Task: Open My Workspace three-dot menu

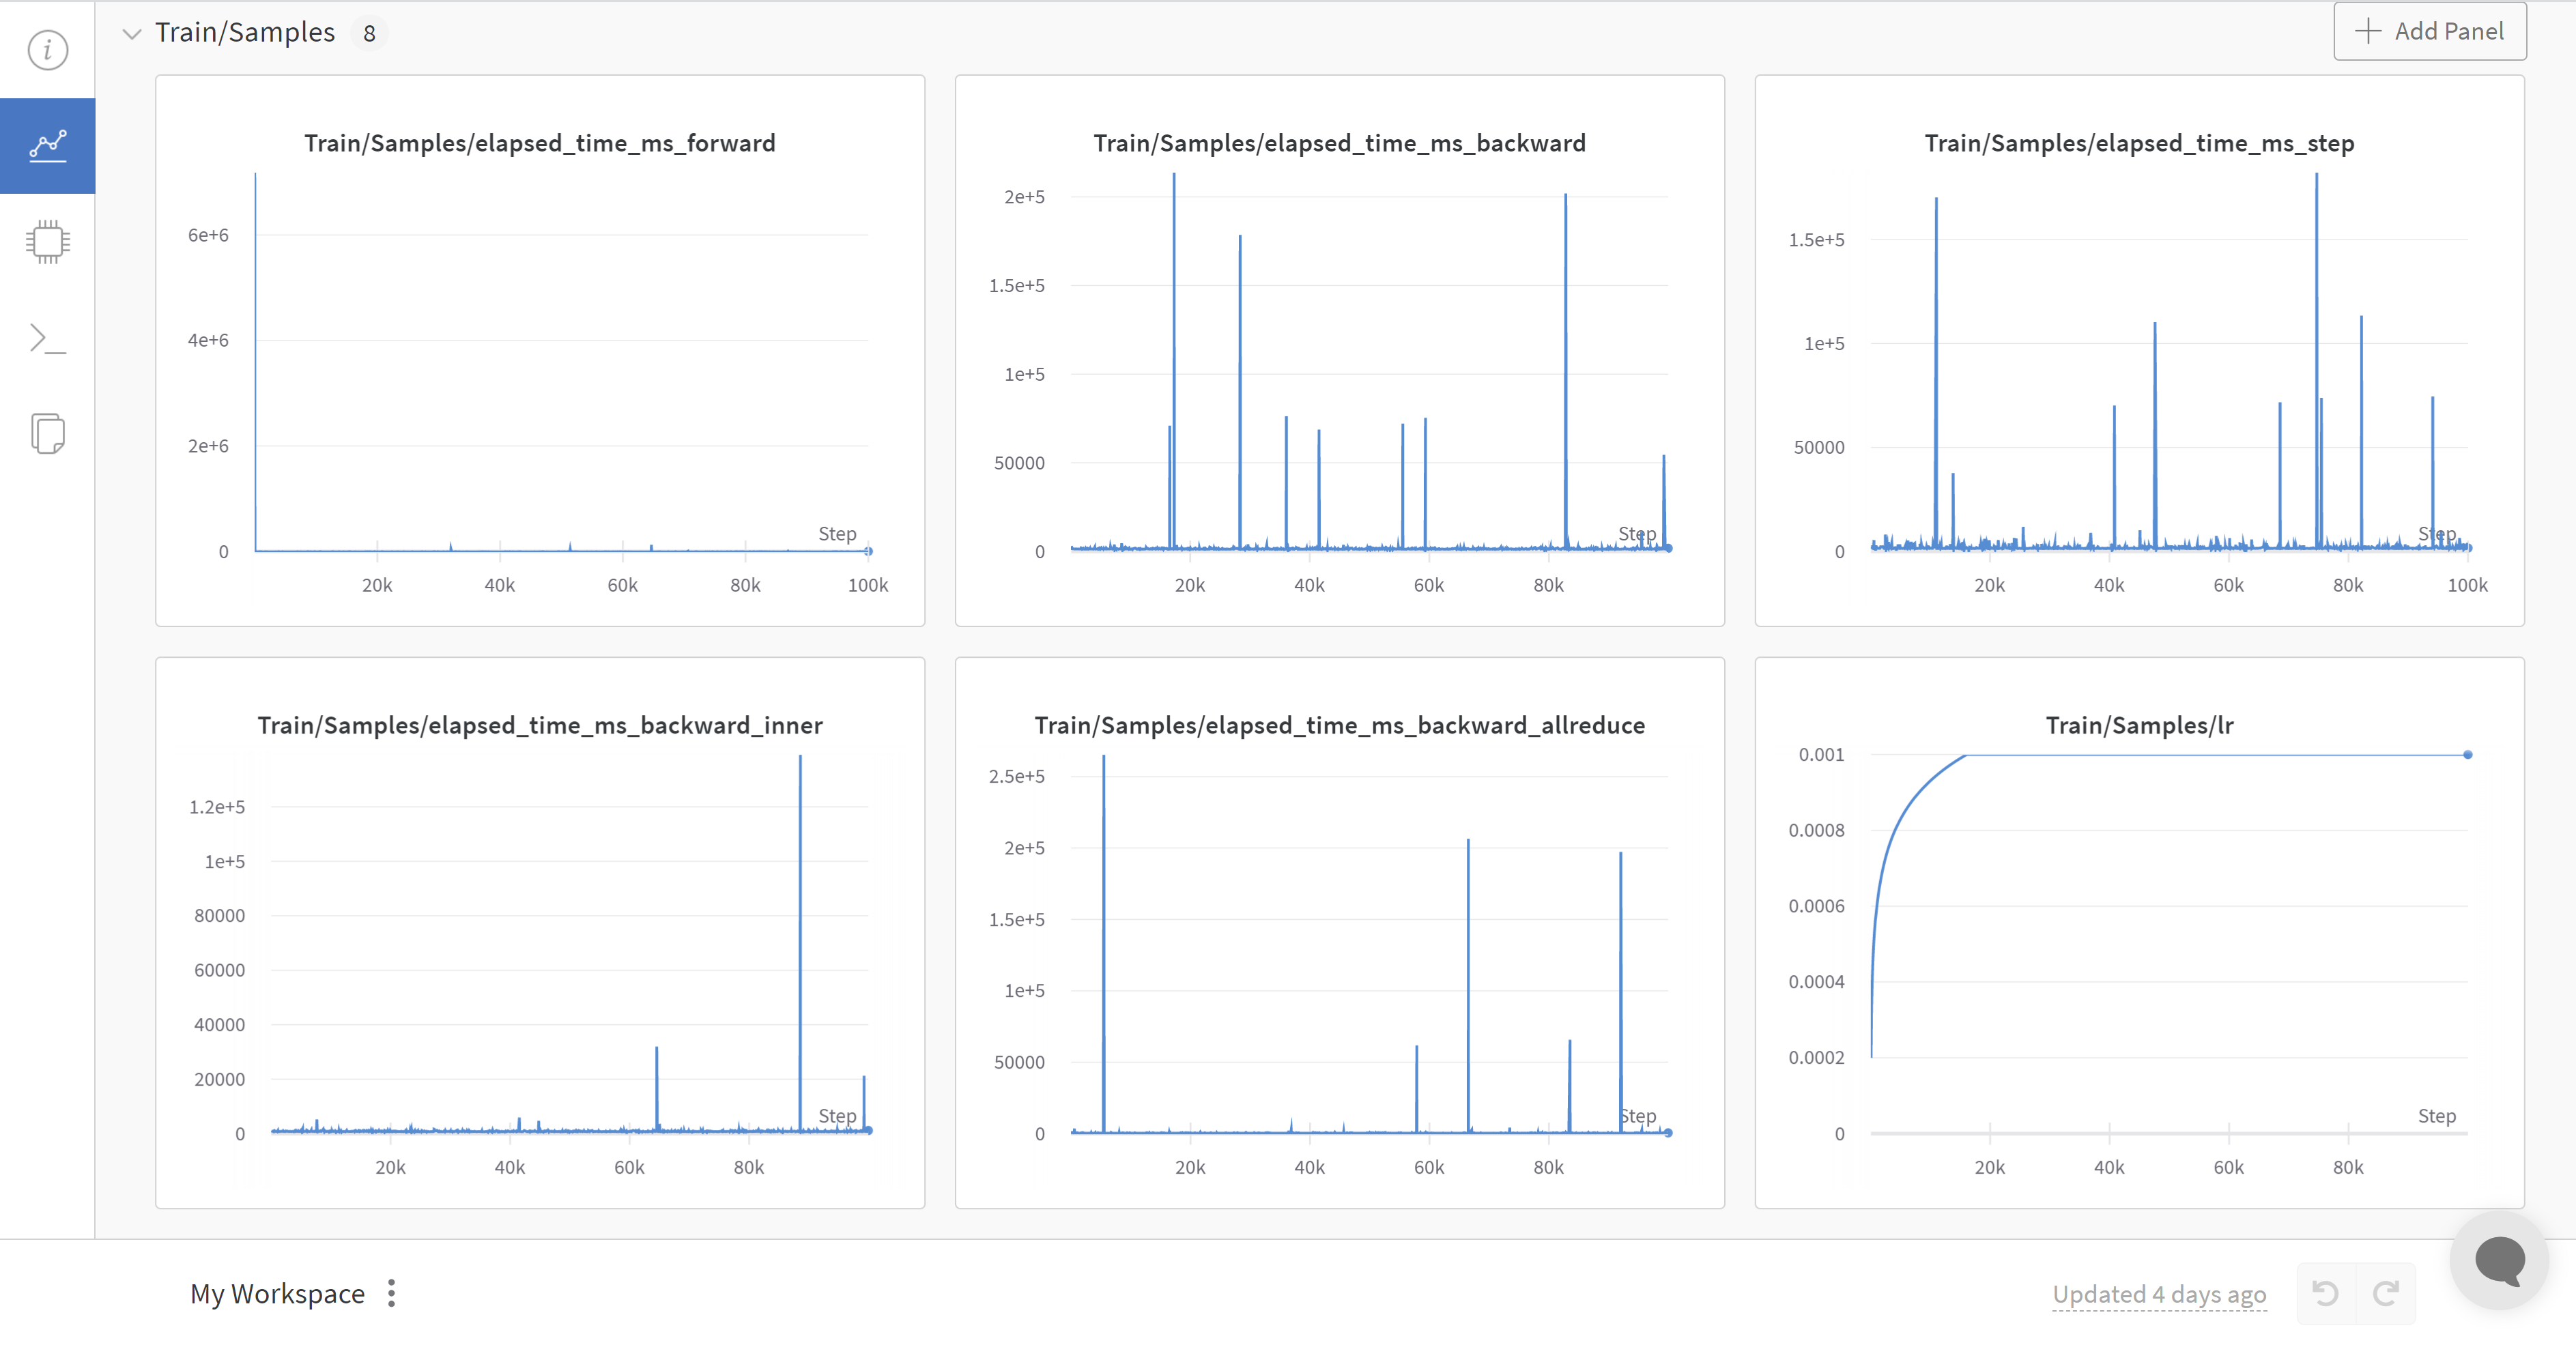Action: tap(391, 1294)
